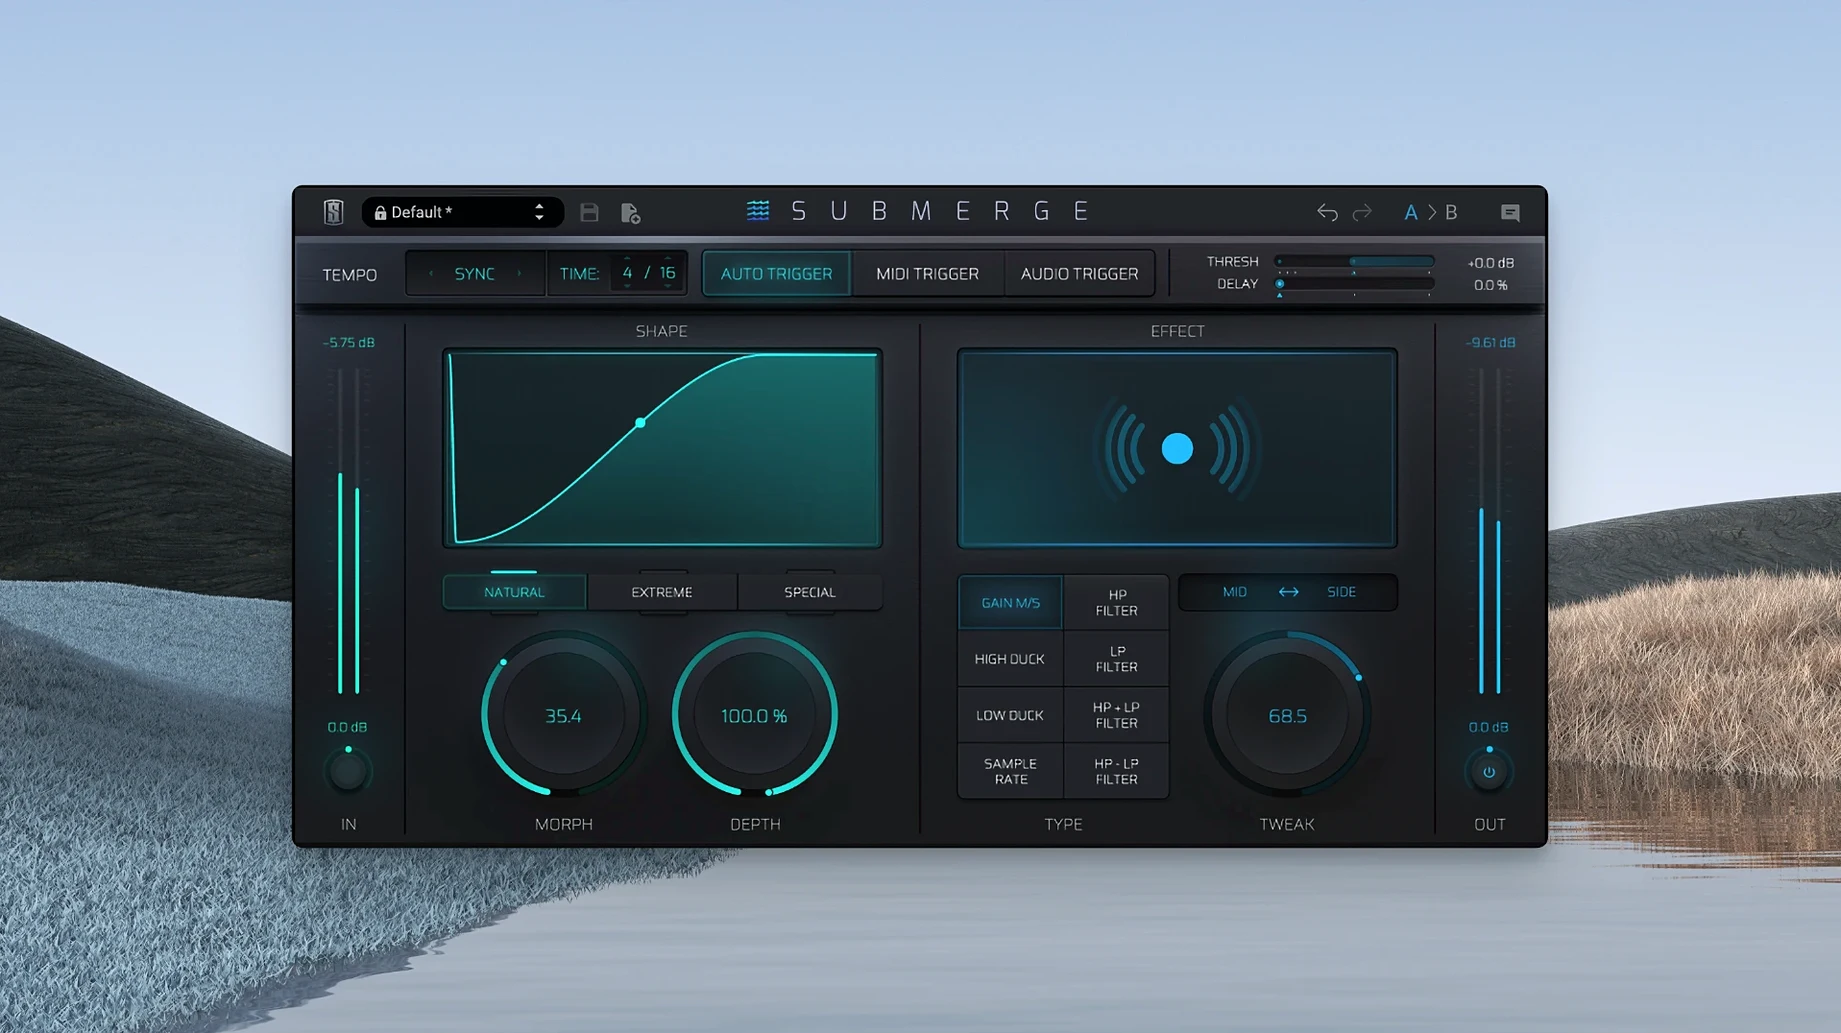This screenshot has height=1033, width=1841.
Task: Choose the Sample Rate effect type
Action: coord(1010,771)
